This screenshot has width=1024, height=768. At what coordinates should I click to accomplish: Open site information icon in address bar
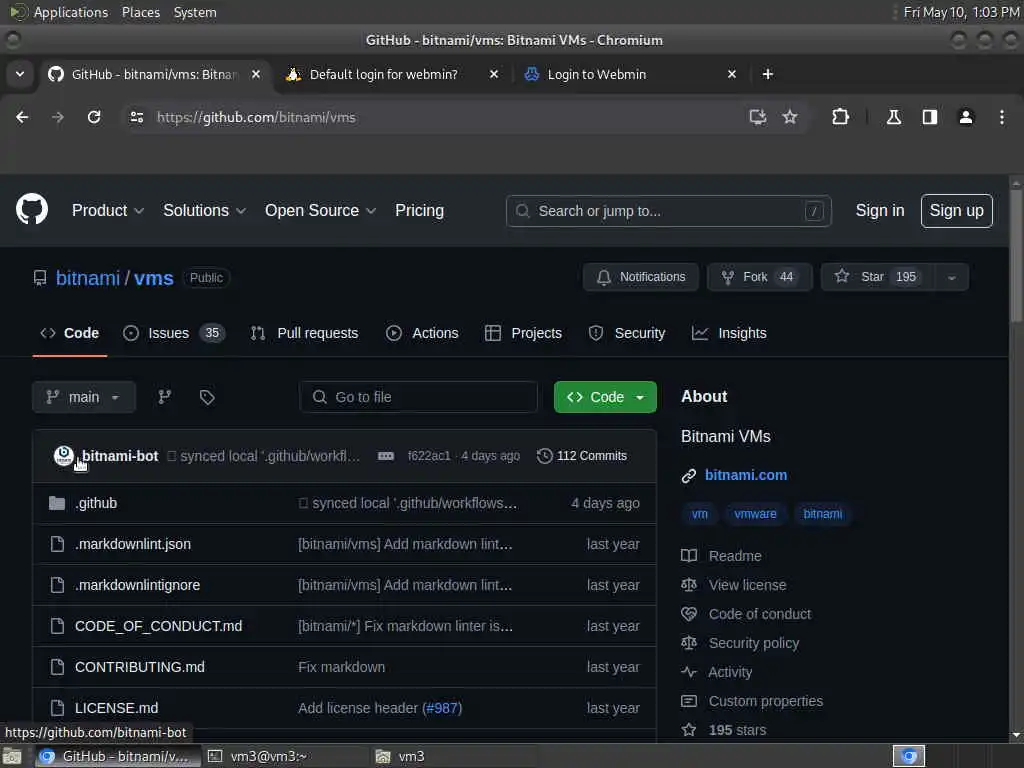point(136,118)
